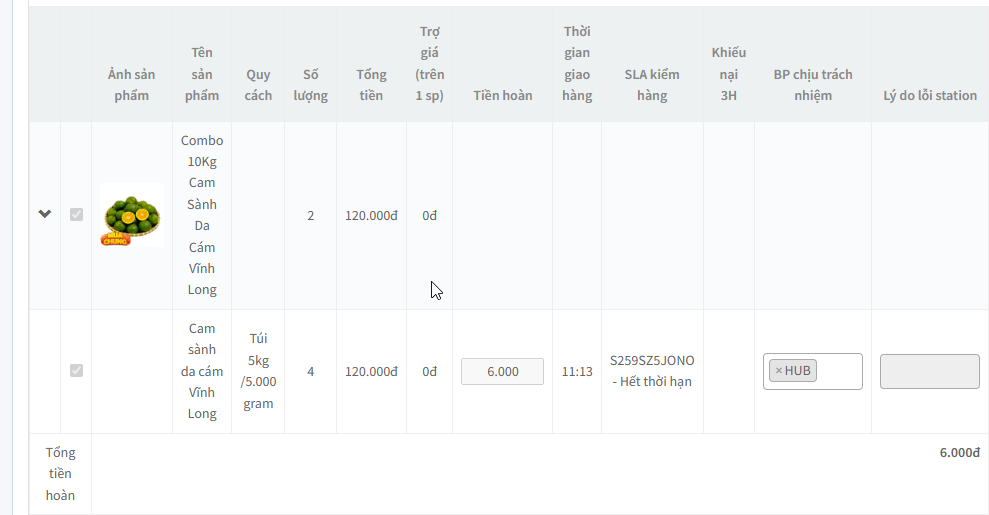Collapse the Combo 10Kg Cam Sành row chevron
Viewport: 989px width, 515px height.
tap(45, 214)
